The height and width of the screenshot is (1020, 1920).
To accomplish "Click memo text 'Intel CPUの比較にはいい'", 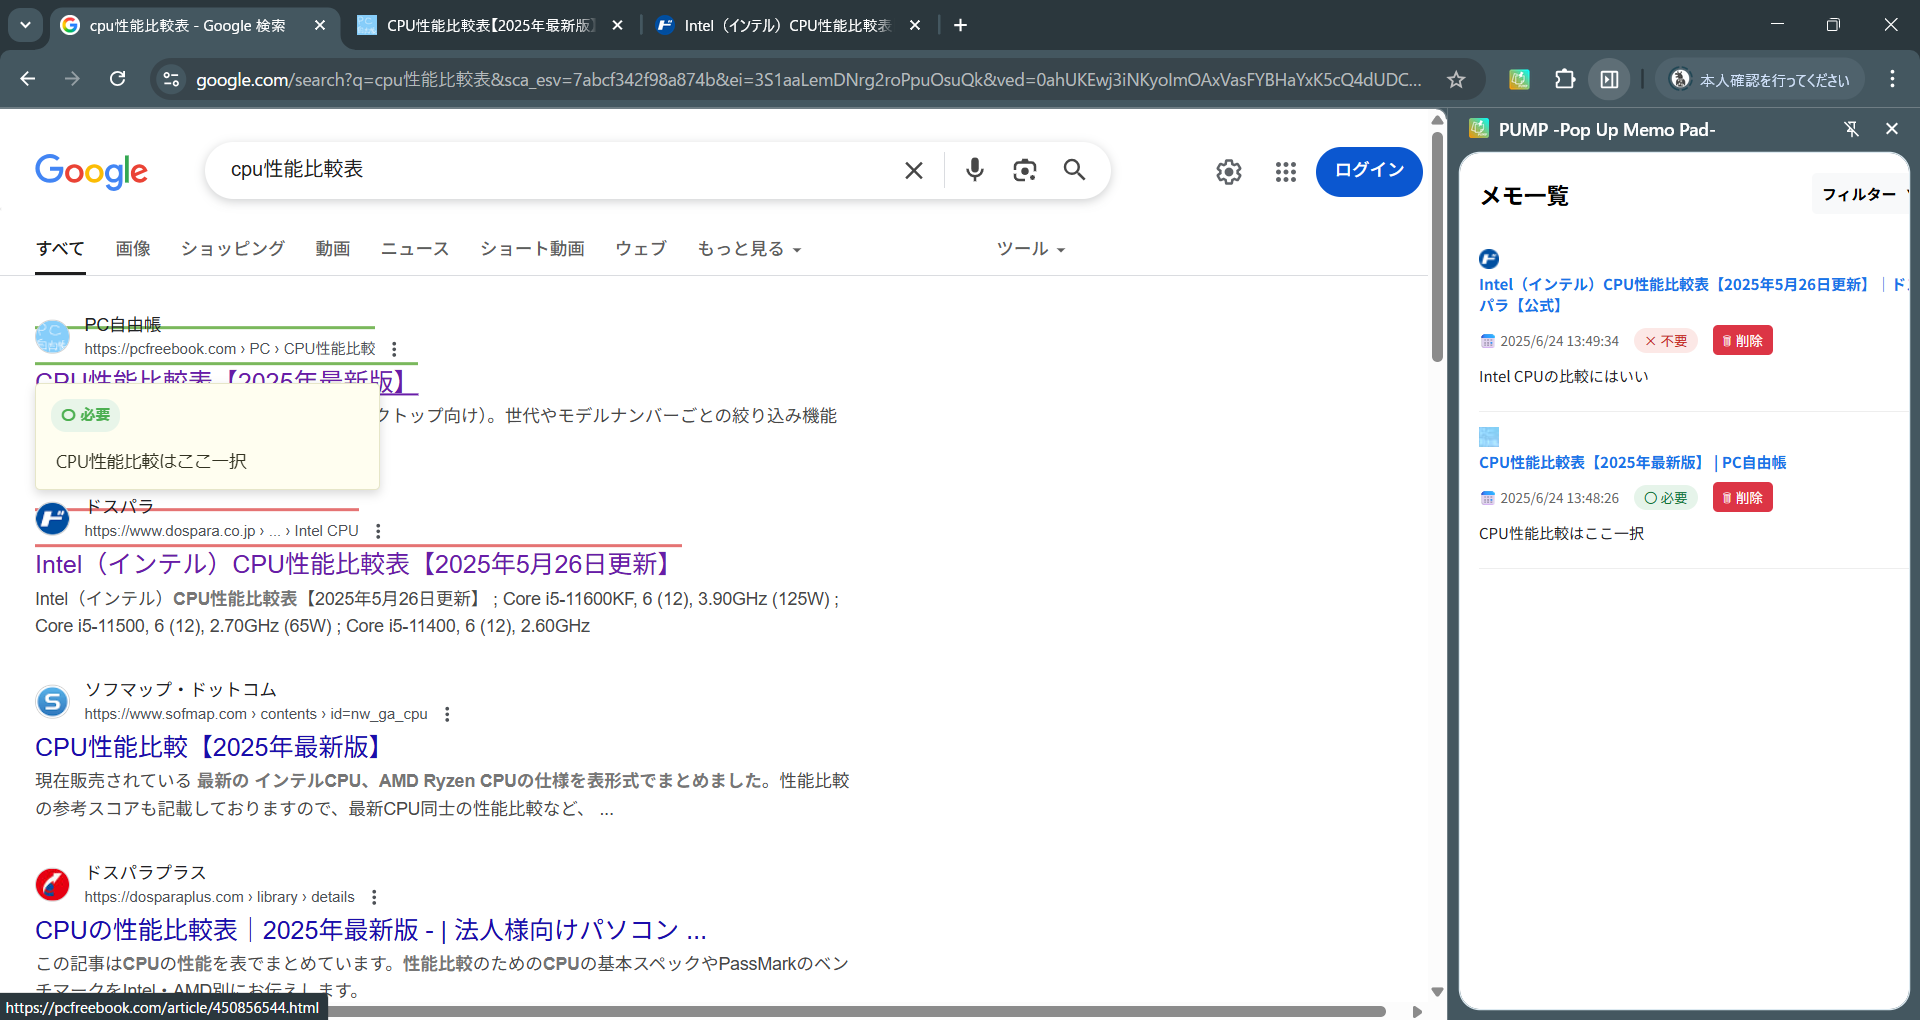I will point(1563,377).
